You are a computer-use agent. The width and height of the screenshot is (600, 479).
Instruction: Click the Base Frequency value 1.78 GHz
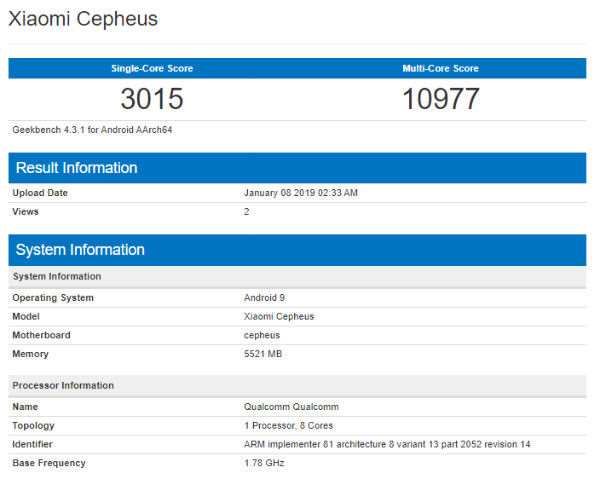coord(264,463)
